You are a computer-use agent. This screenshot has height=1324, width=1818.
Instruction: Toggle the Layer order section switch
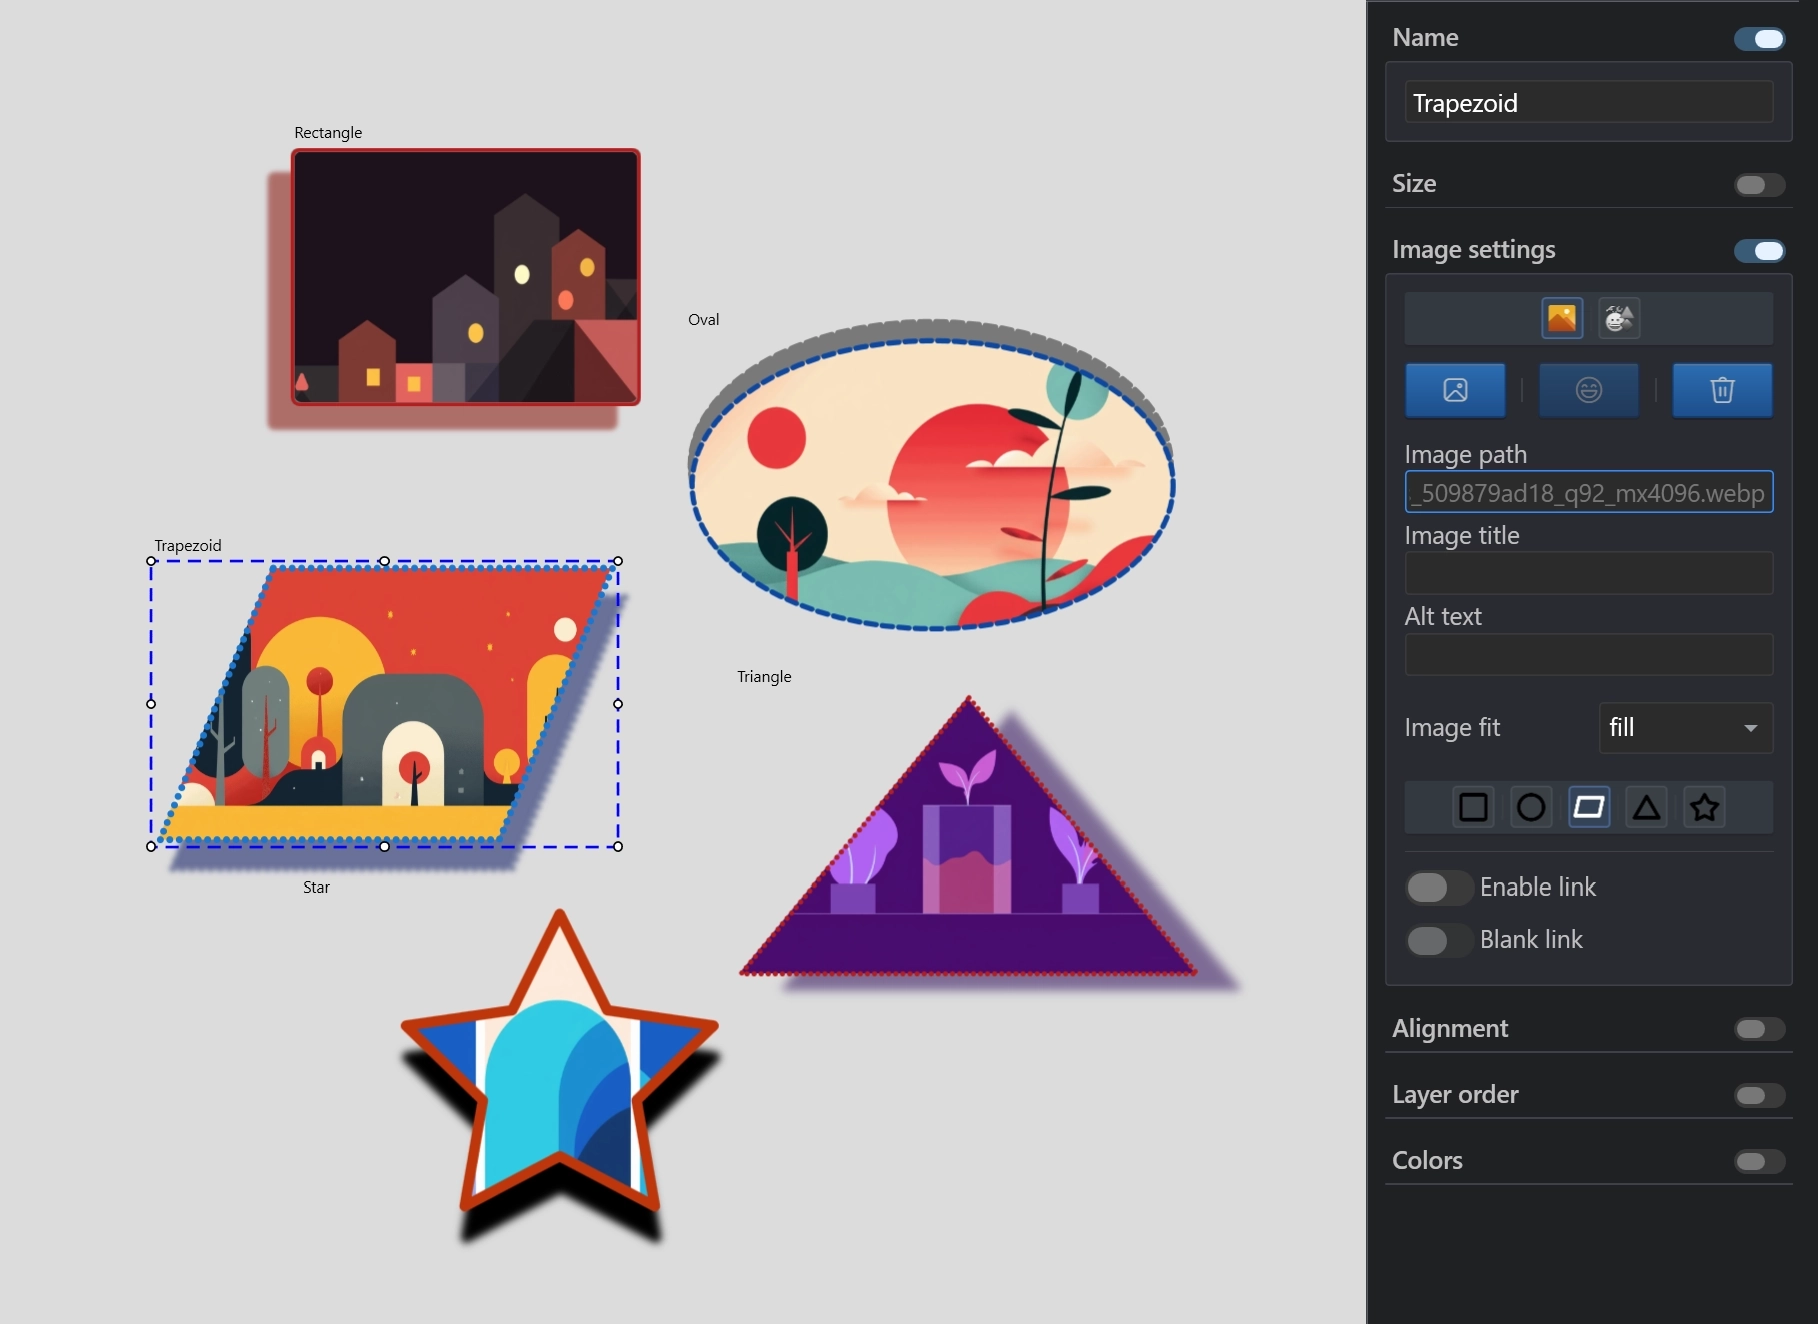point(1760,1095)
